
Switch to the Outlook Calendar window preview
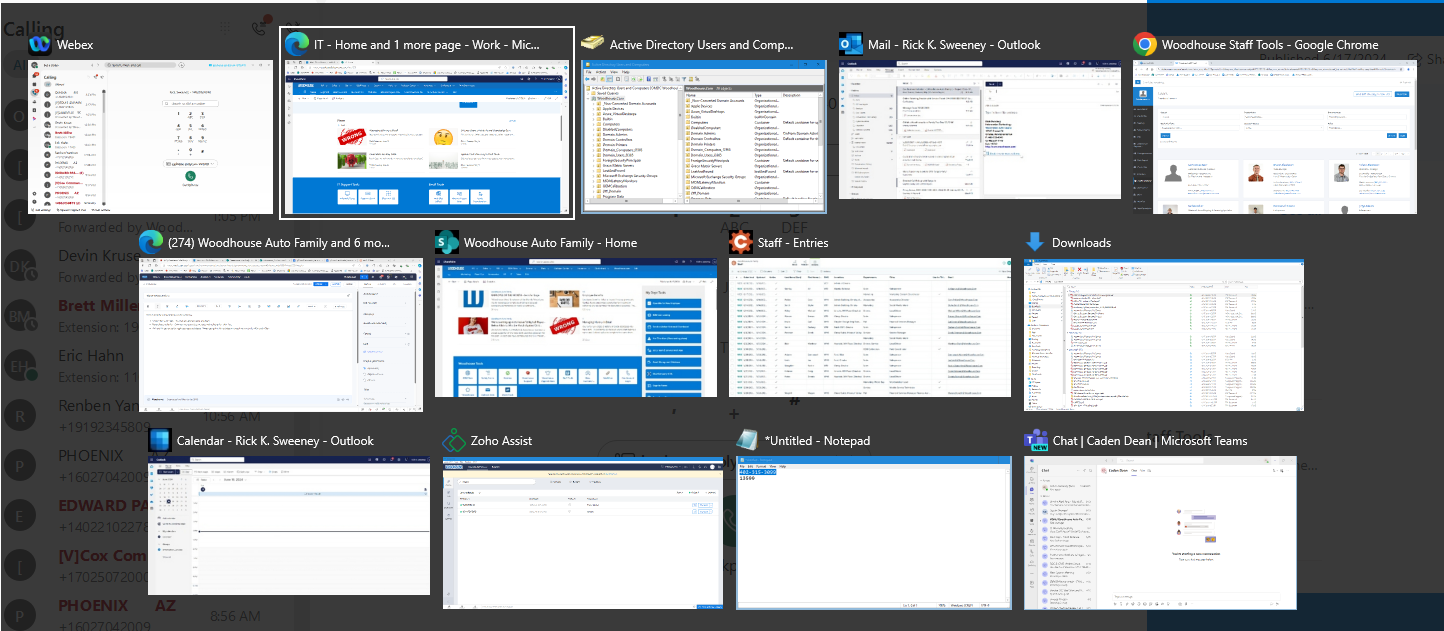289,525
